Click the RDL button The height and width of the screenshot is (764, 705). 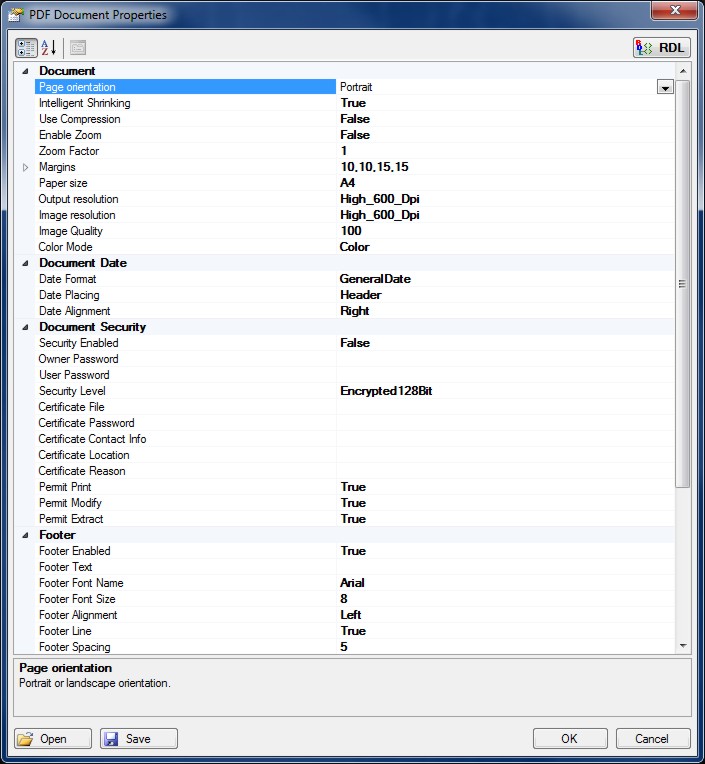661,47
